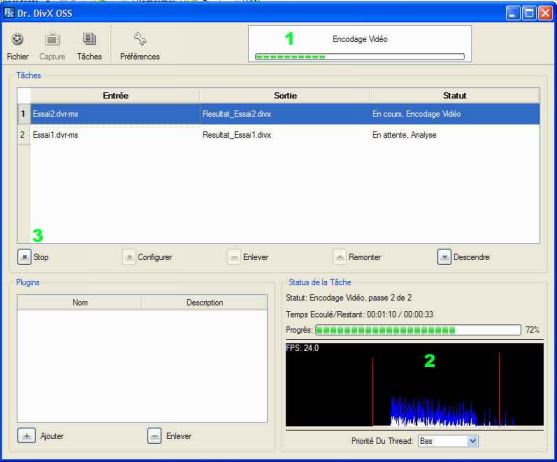Viewport: 557px width, 462px height.
Task: Click the plugins Nom column header
Action: point(80,303)
